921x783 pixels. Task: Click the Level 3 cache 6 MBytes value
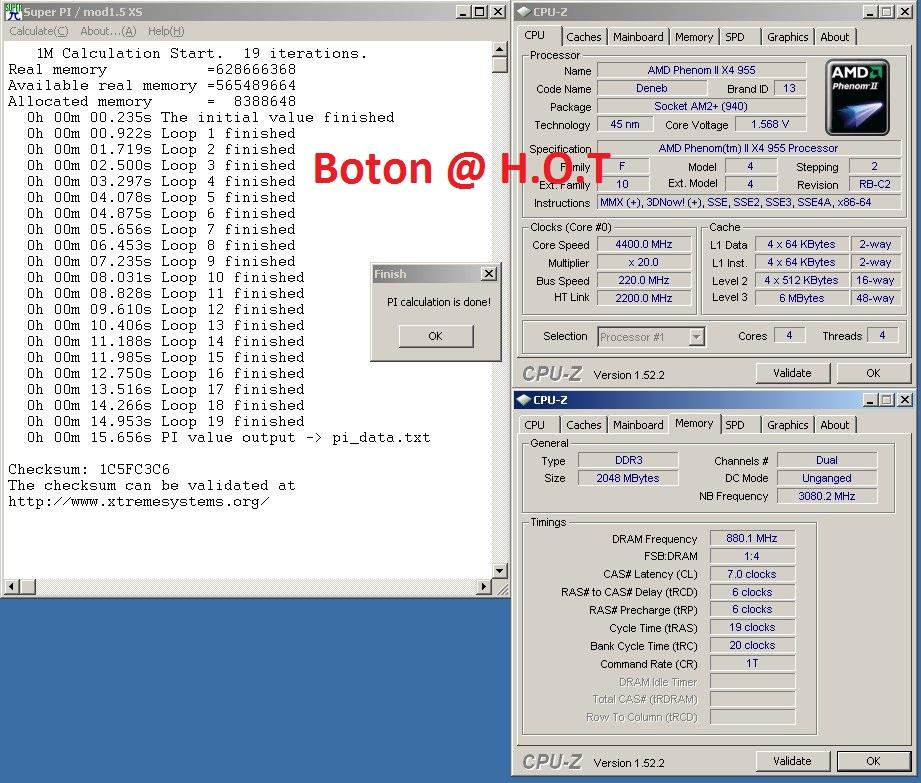point(801,298)
